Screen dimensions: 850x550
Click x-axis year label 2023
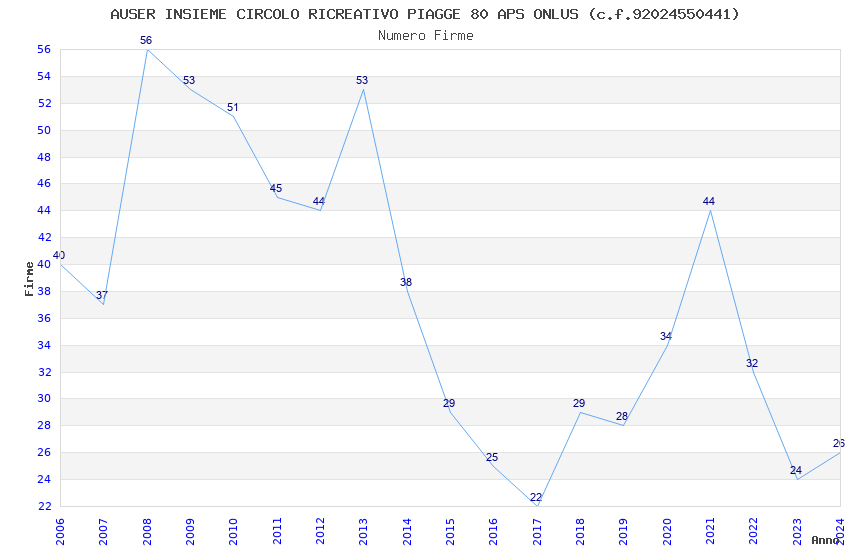pyautogui.click(x=797, y=532)
